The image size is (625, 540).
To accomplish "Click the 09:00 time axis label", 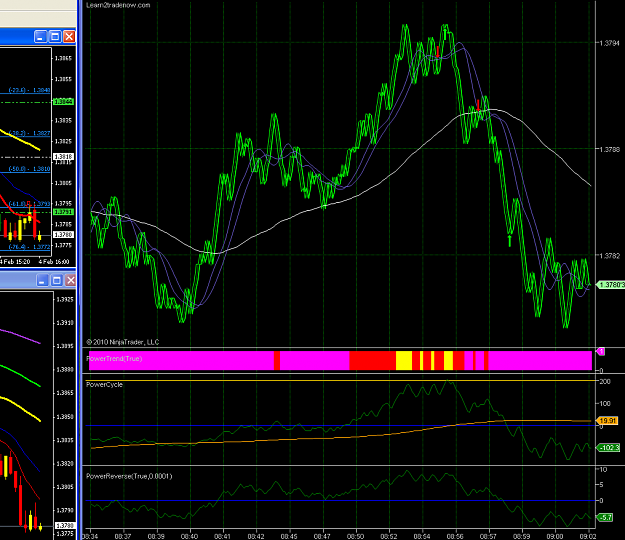I will coord(554,536).
